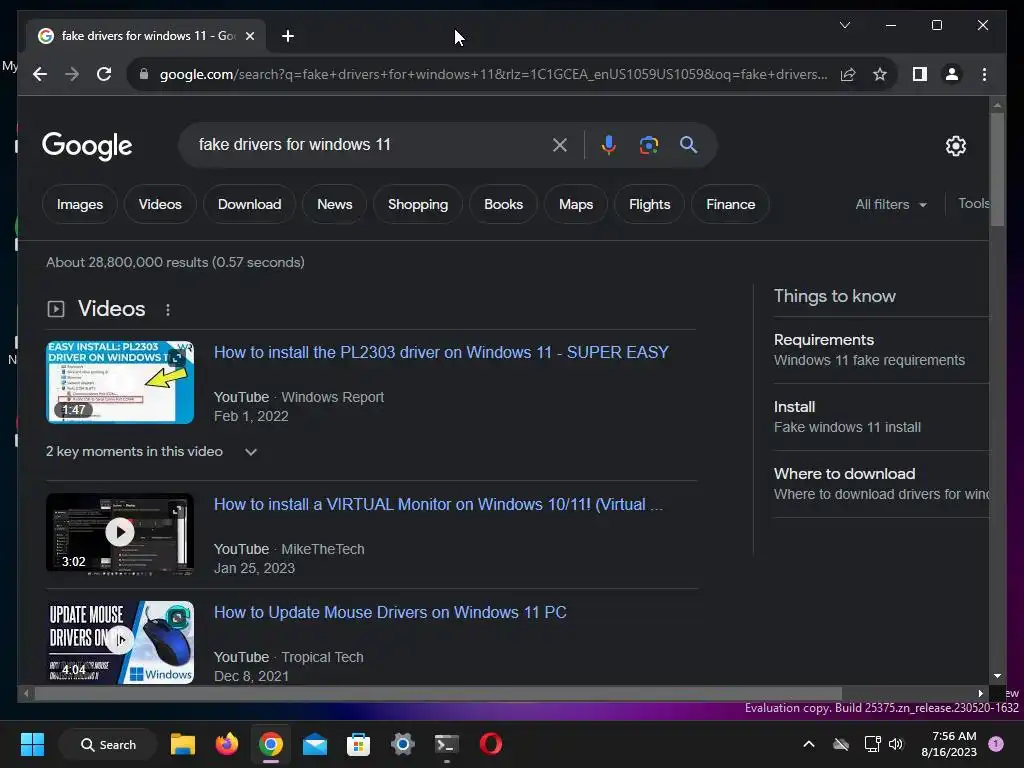
Task: Open the PL2303 driver video link
Action: tap(441, 353)
